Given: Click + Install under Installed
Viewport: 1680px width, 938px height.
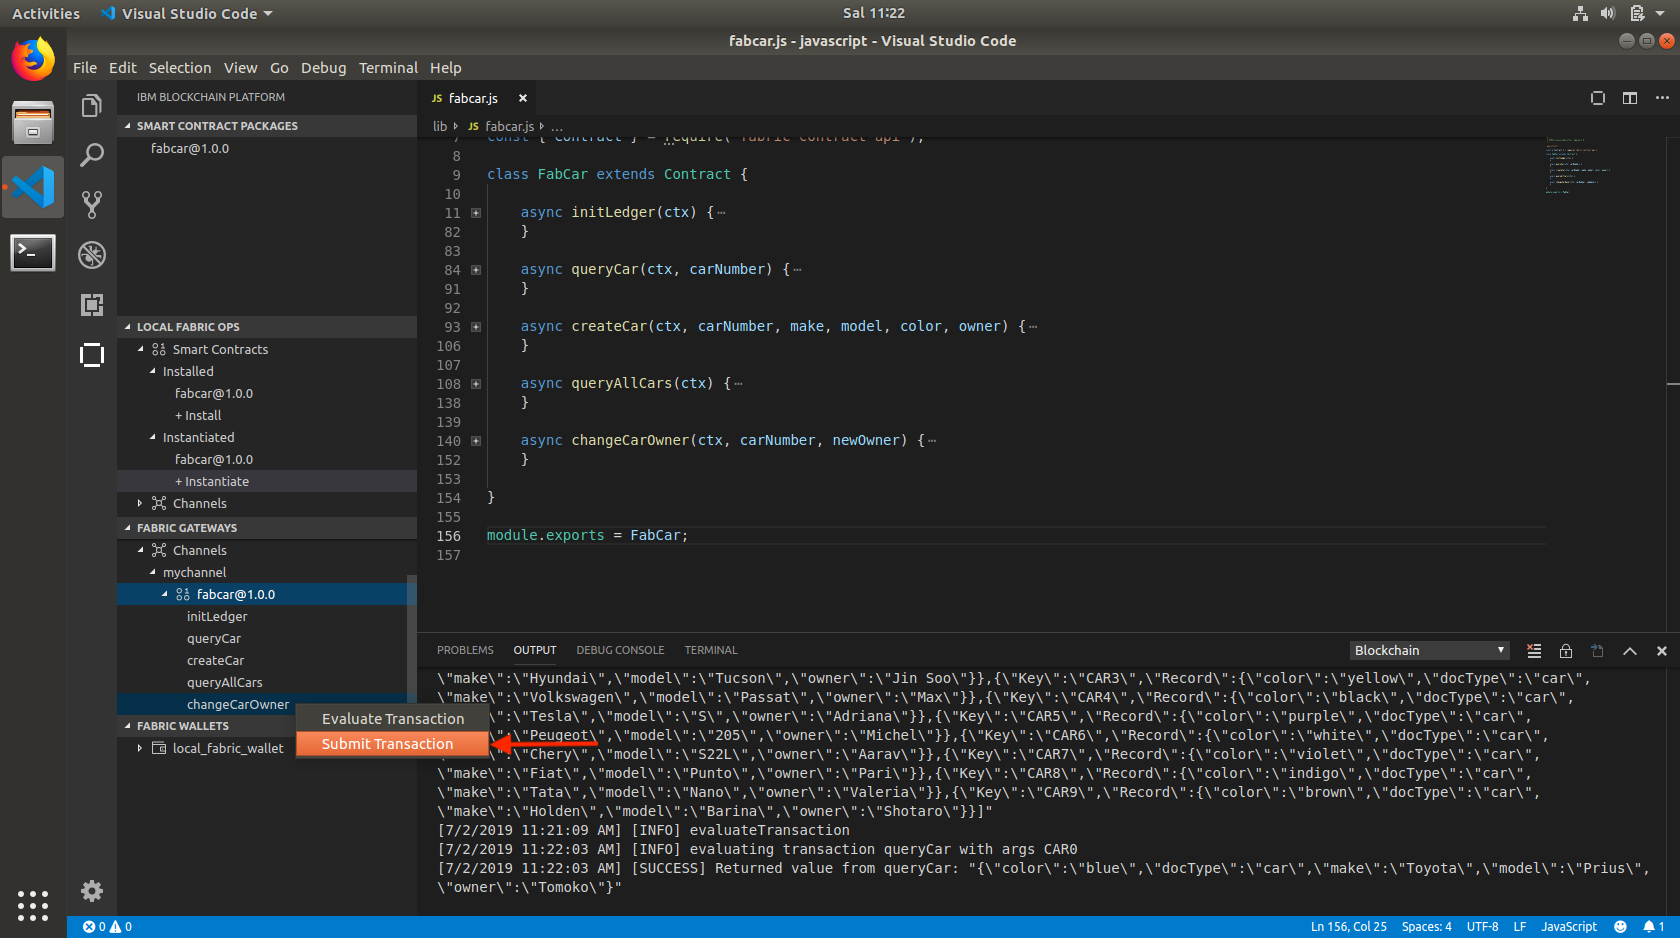Looking at the screenshot, I should [198, 415].
